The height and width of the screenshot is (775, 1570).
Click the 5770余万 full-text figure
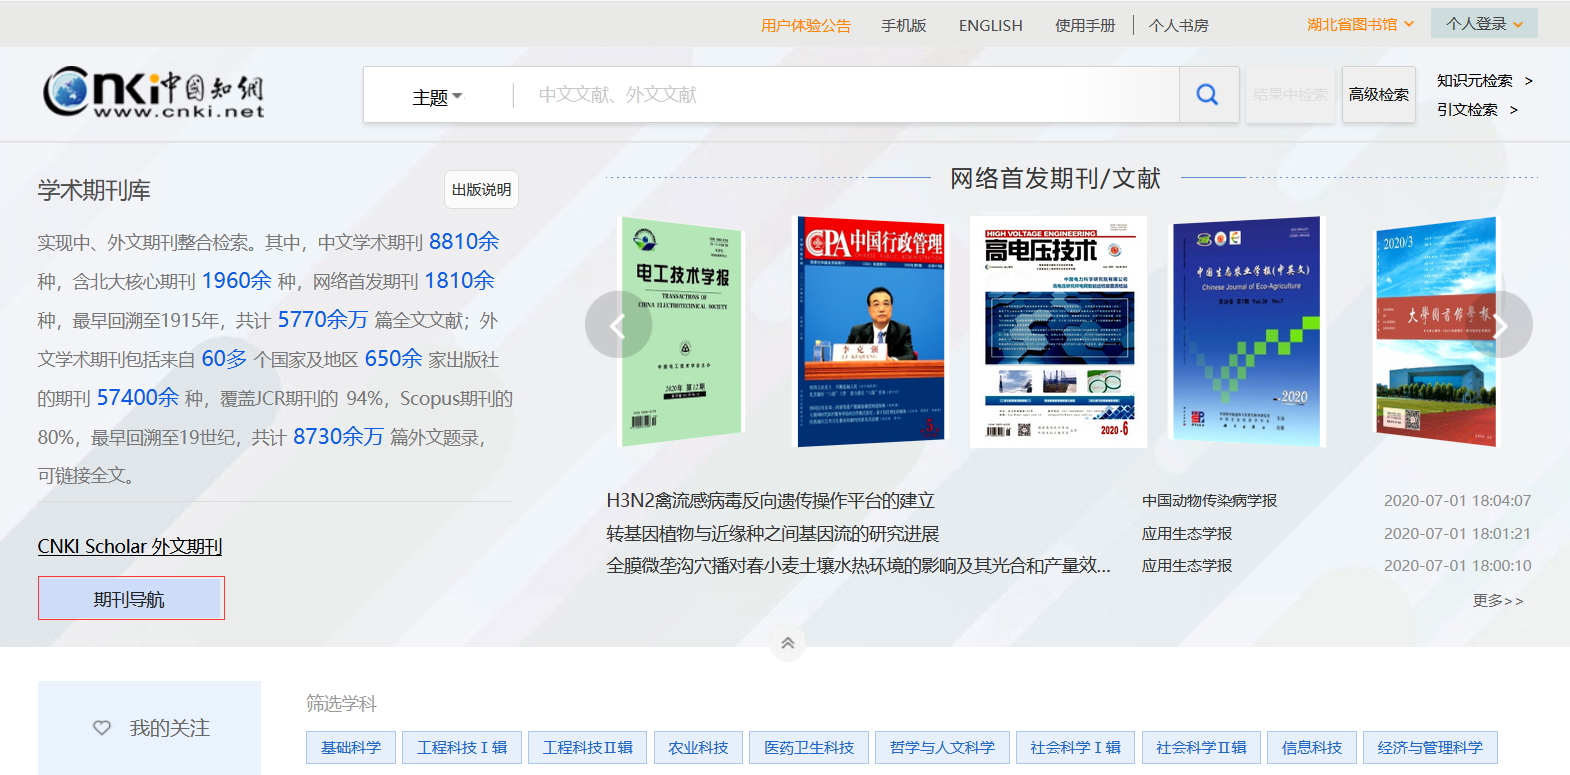coord(323,320)
